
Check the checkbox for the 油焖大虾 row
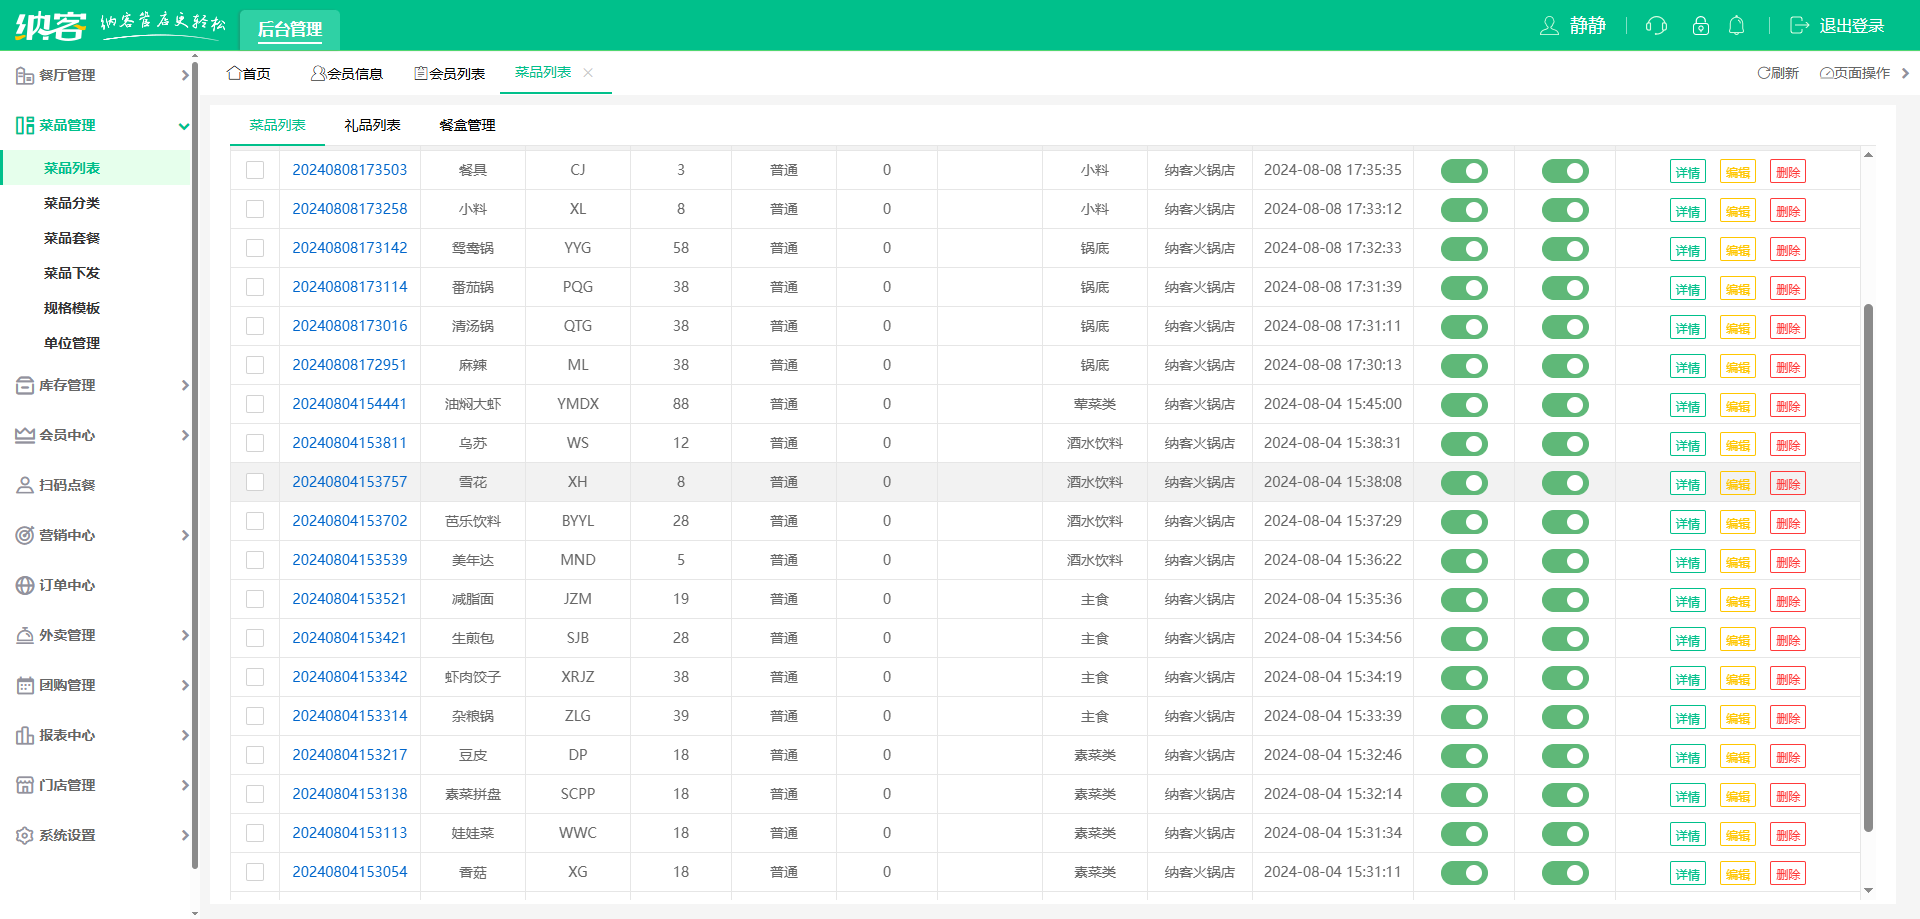(x=255, y=404)
